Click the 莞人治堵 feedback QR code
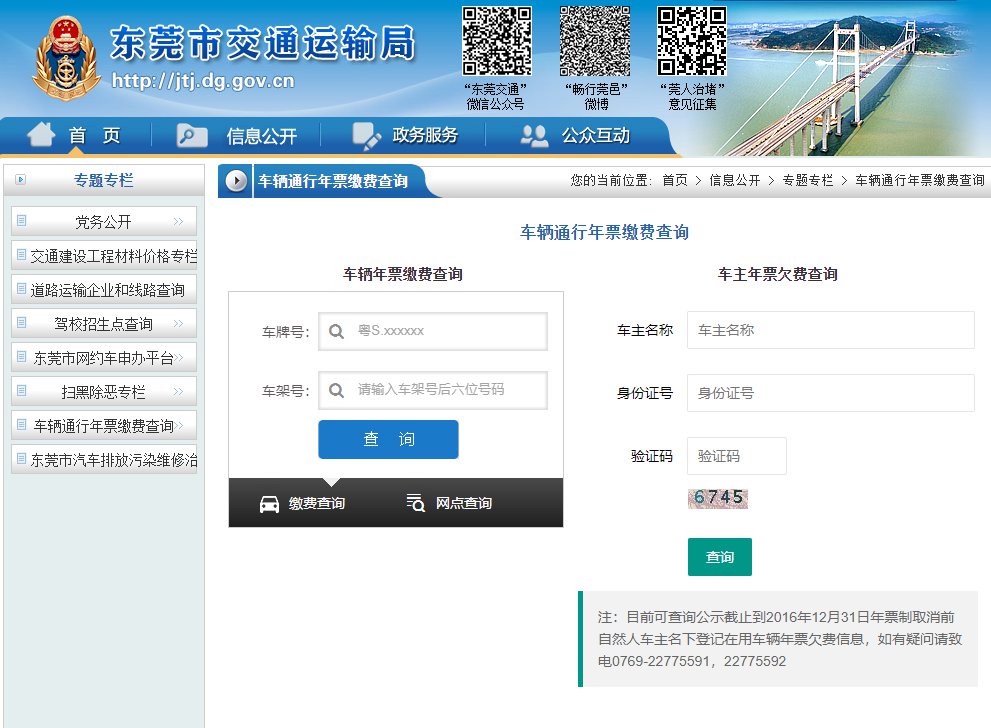This screenshot has width=991, height=728. tap(692, 41)
